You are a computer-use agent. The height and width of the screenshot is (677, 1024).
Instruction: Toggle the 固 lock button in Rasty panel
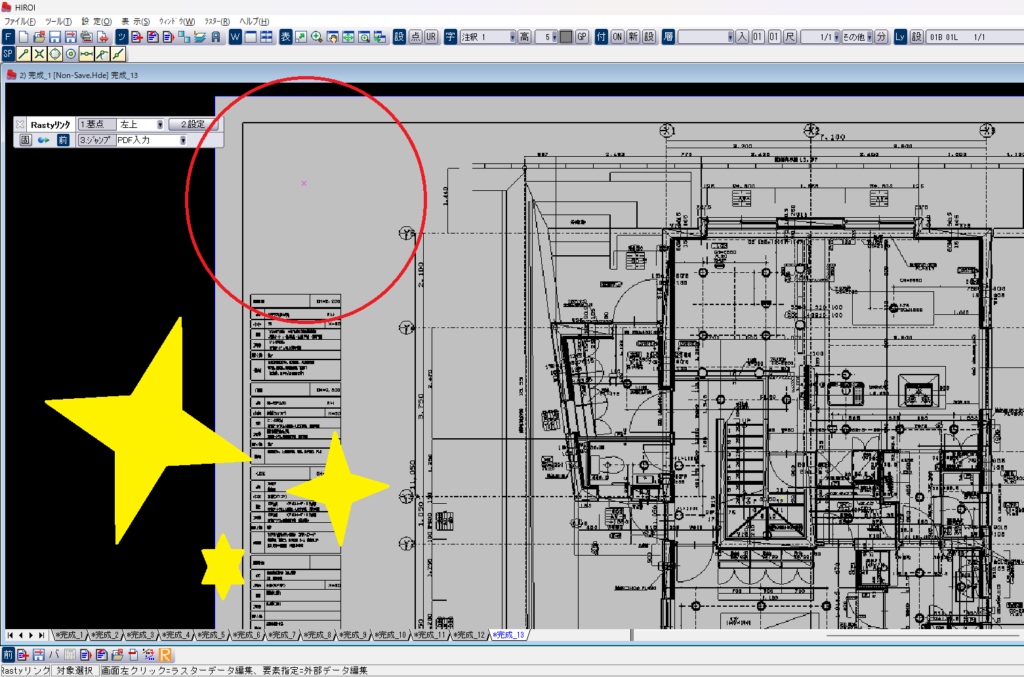tap(25, 140)
